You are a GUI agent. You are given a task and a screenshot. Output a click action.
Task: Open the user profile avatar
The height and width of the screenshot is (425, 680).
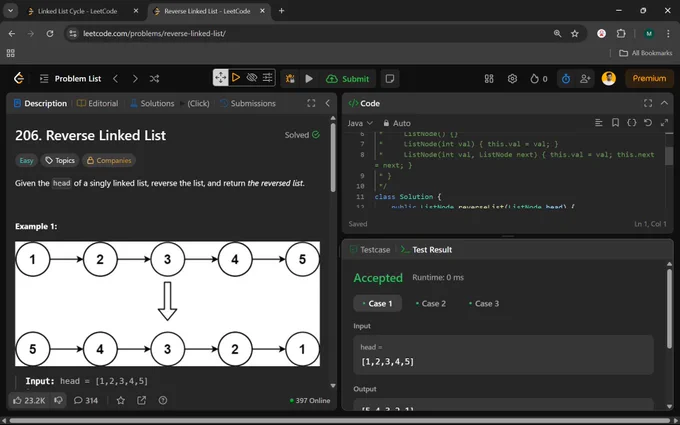pyautogui.click(x=608, y=78)
